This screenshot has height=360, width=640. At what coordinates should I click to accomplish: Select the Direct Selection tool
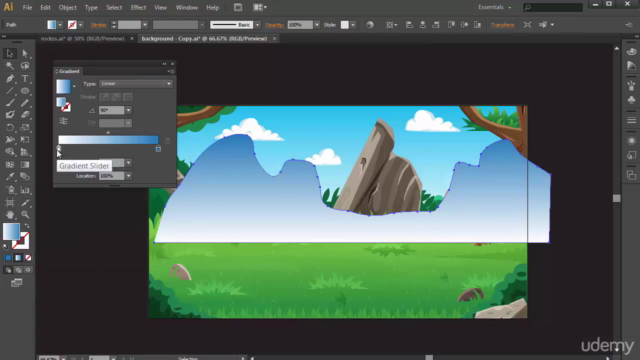(x=25, y=53)
